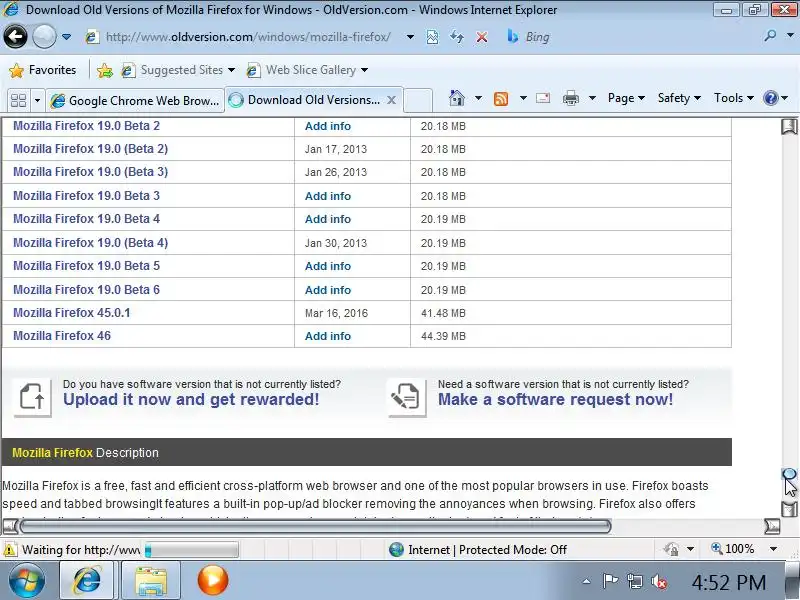
Task: Open the Tools menu
Action: [x=733, y=97]
